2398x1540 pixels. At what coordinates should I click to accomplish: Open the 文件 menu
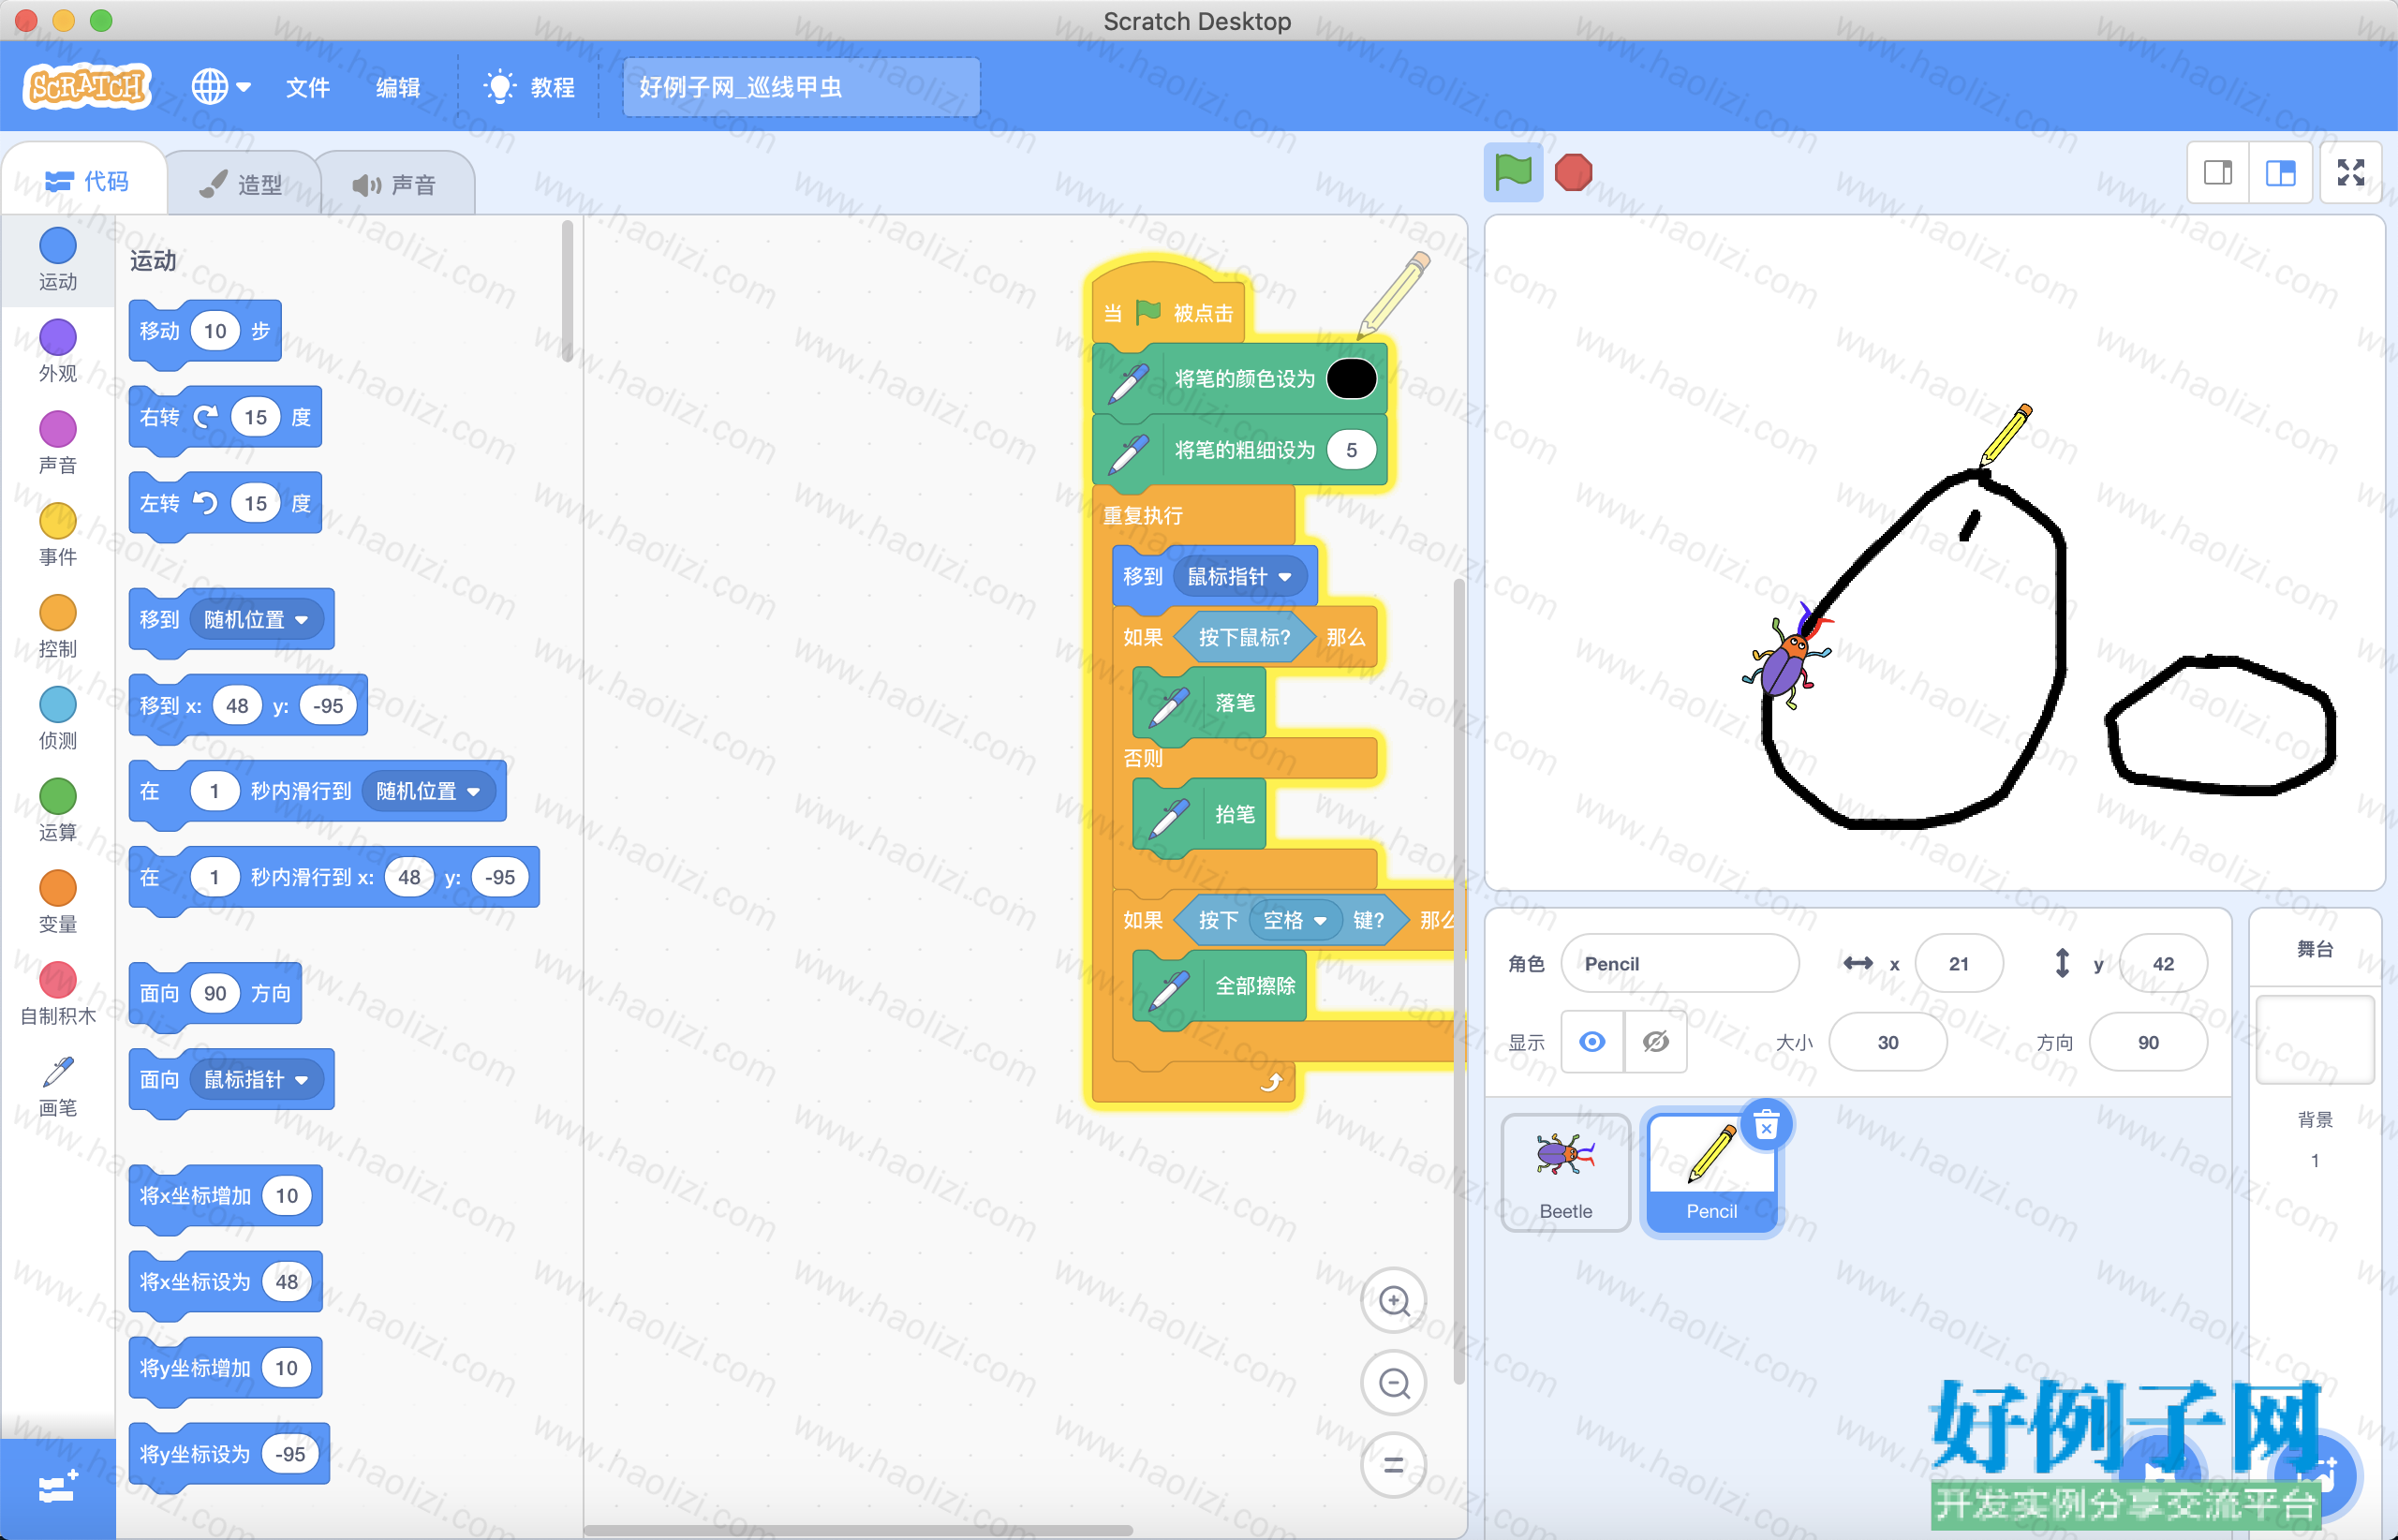[x=307, y=87]
